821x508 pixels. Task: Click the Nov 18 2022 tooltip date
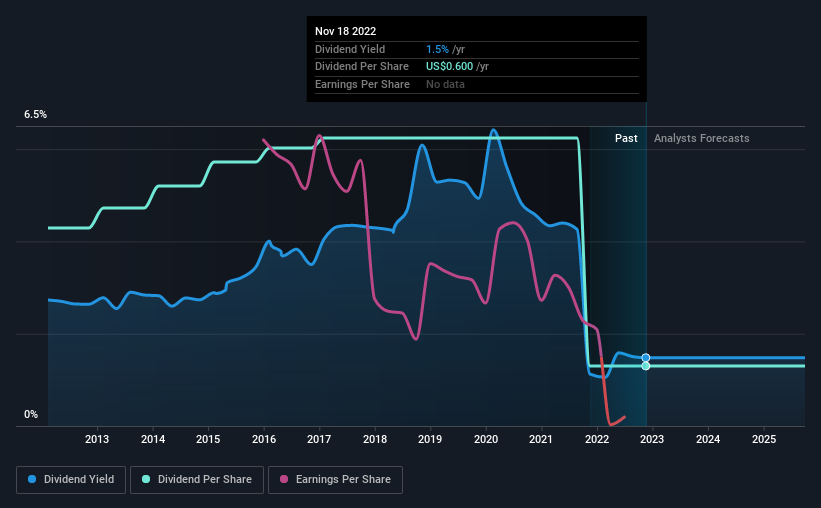pos(346,31)
